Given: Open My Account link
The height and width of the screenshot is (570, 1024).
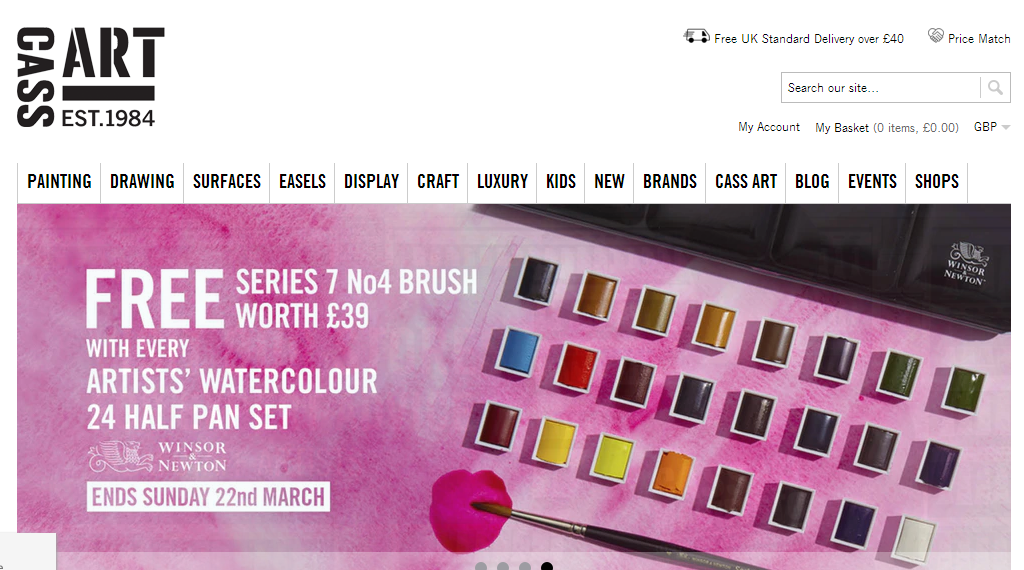Looking at the screenshot, I should (769, 127).
